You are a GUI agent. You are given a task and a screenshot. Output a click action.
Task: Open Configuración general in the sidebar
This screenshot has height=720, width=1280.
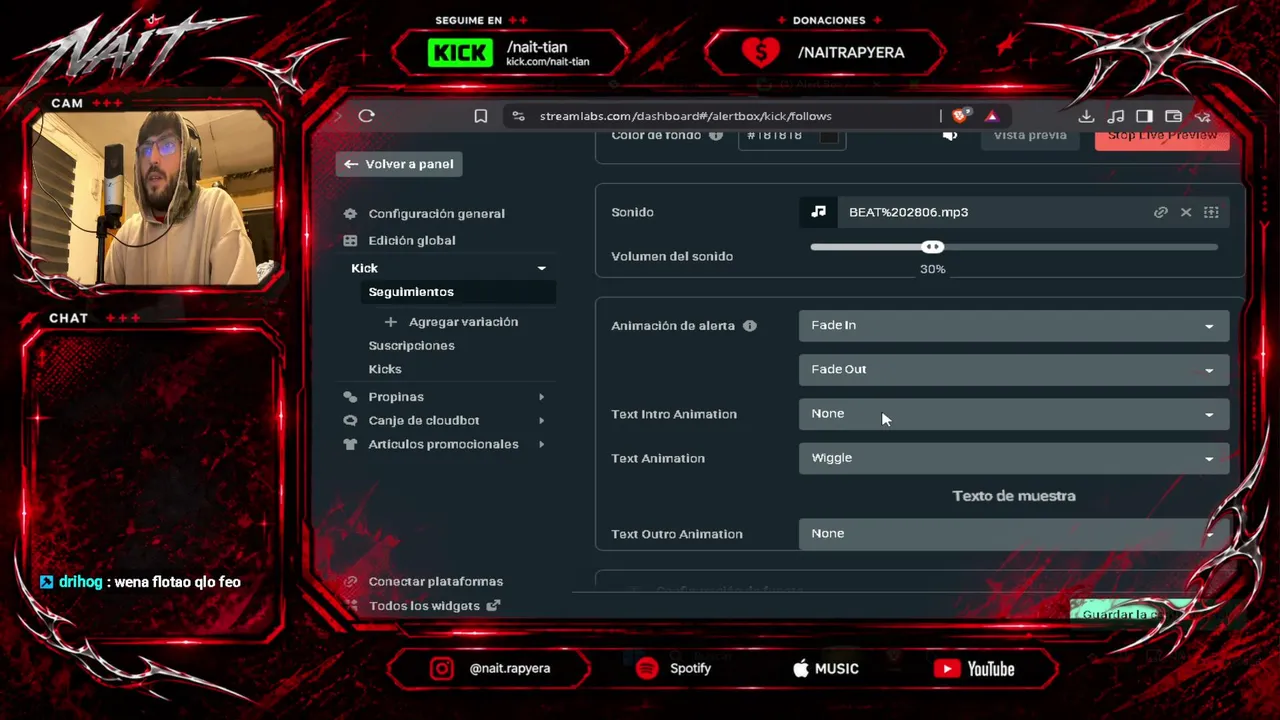(436, 214)
